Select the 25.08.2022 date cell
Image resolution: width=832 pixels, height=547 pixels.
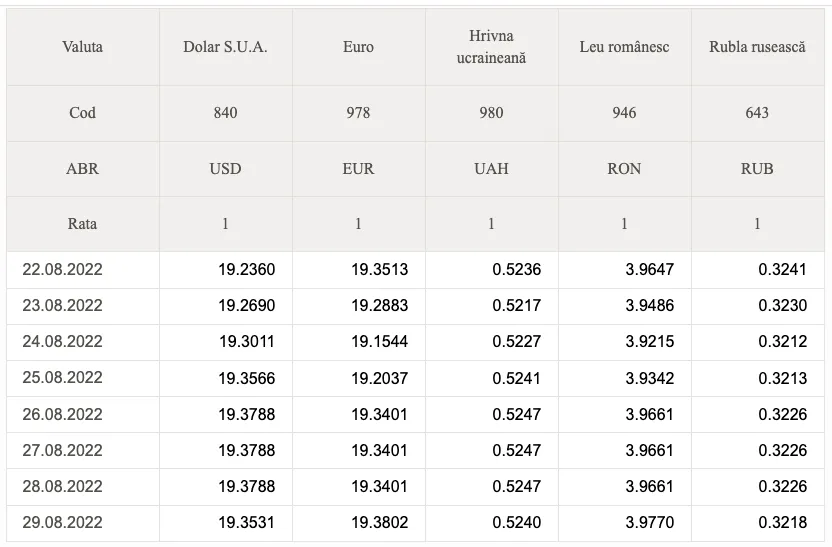83,378
